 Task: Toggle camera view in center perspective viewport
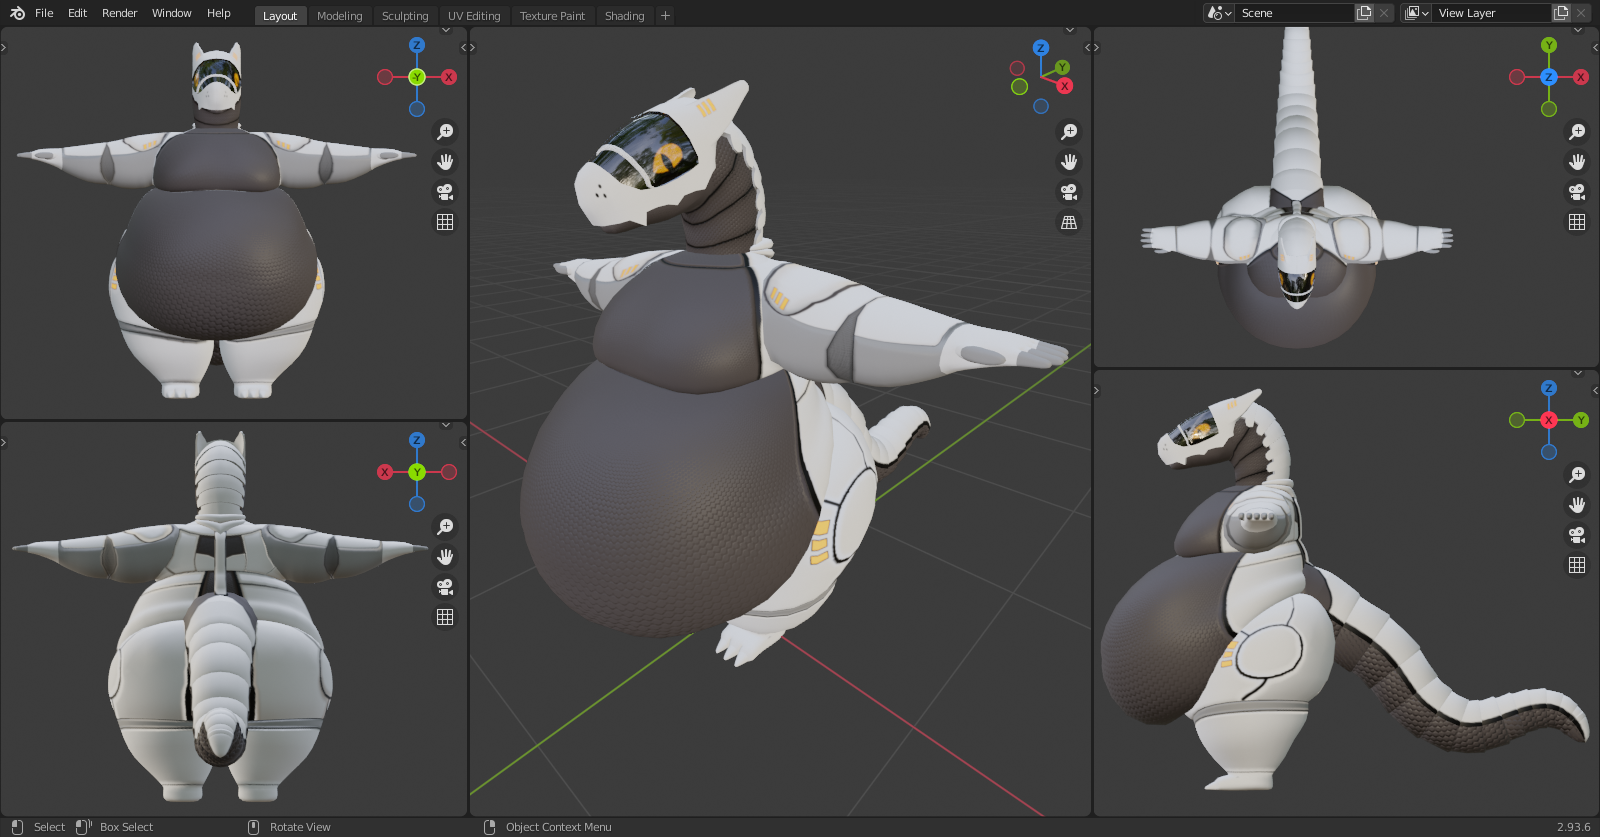point(1069,192)
